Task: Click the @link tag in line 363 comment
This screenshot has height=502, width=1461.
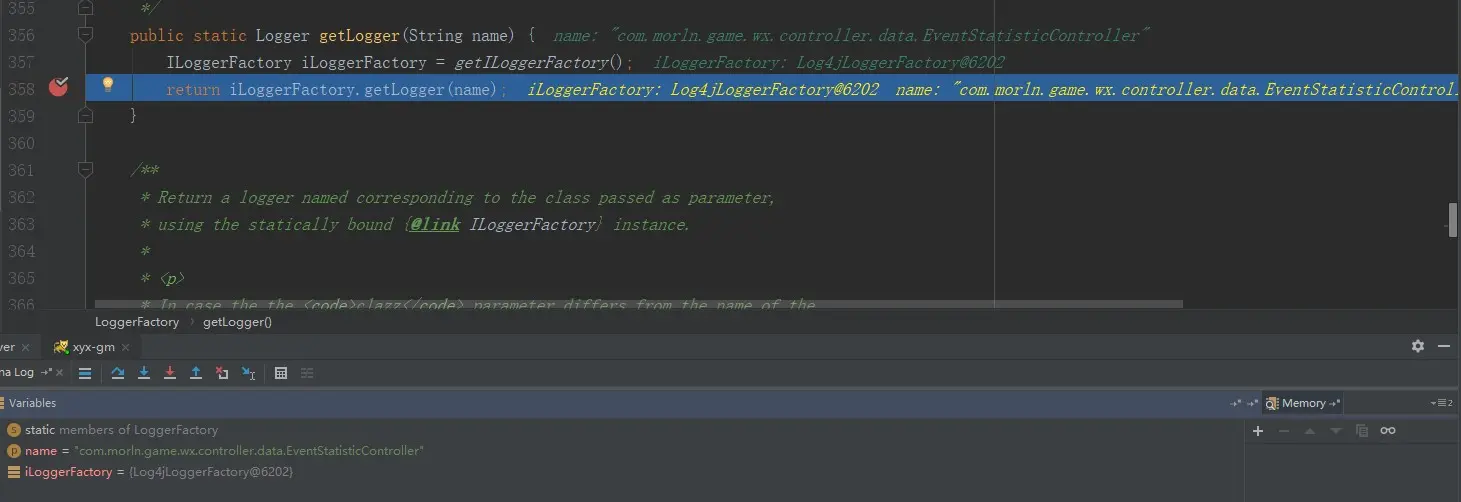Action: [x=434, y=224]
